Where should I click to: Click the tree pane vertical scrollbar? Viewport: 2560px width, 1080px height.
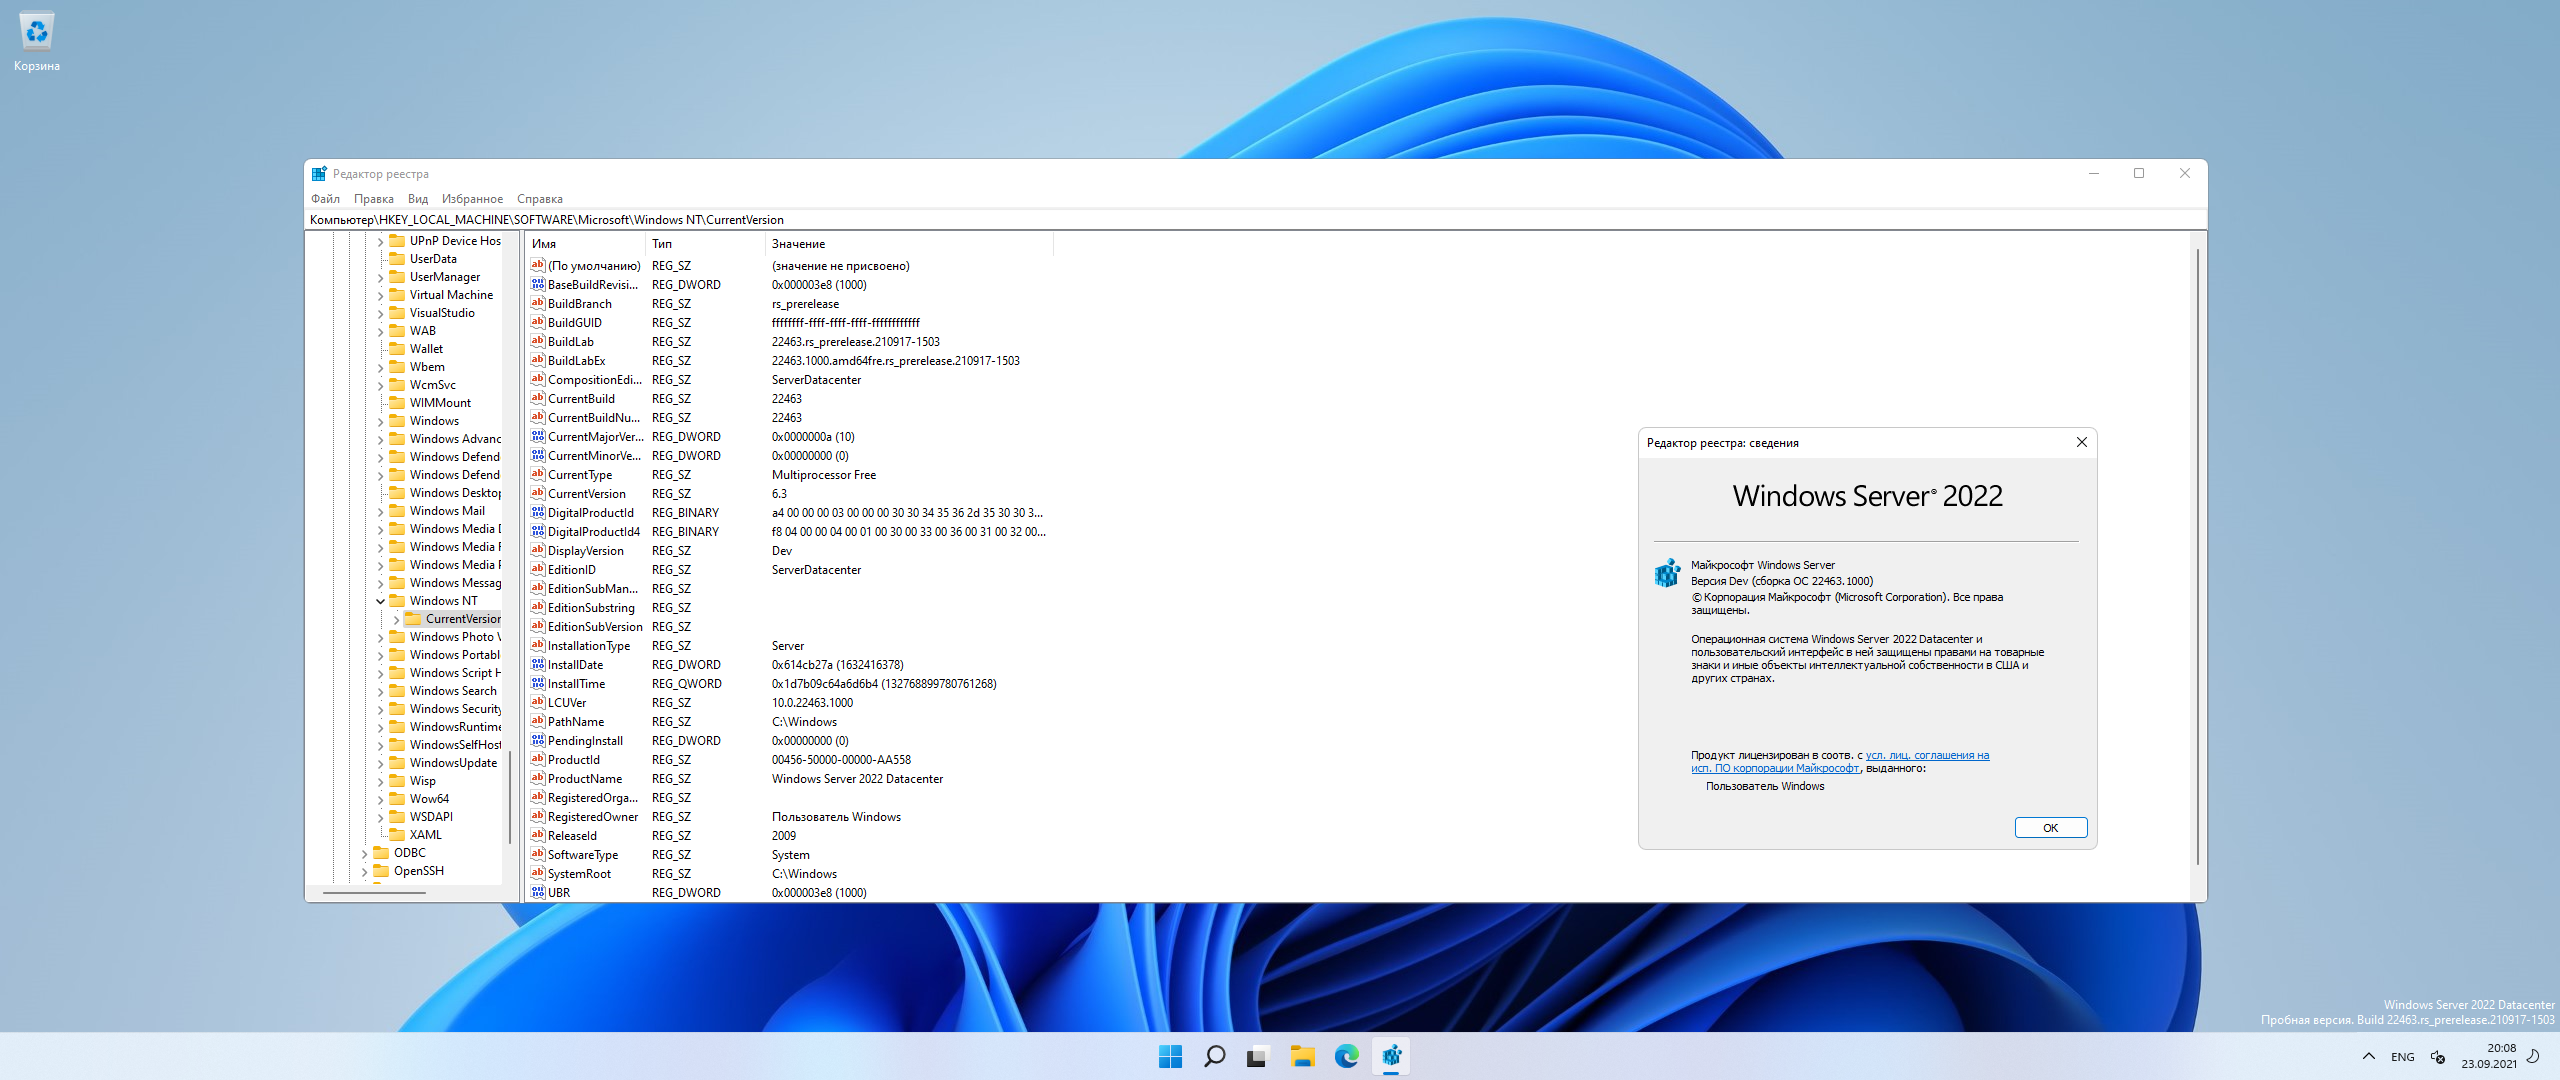510,797
